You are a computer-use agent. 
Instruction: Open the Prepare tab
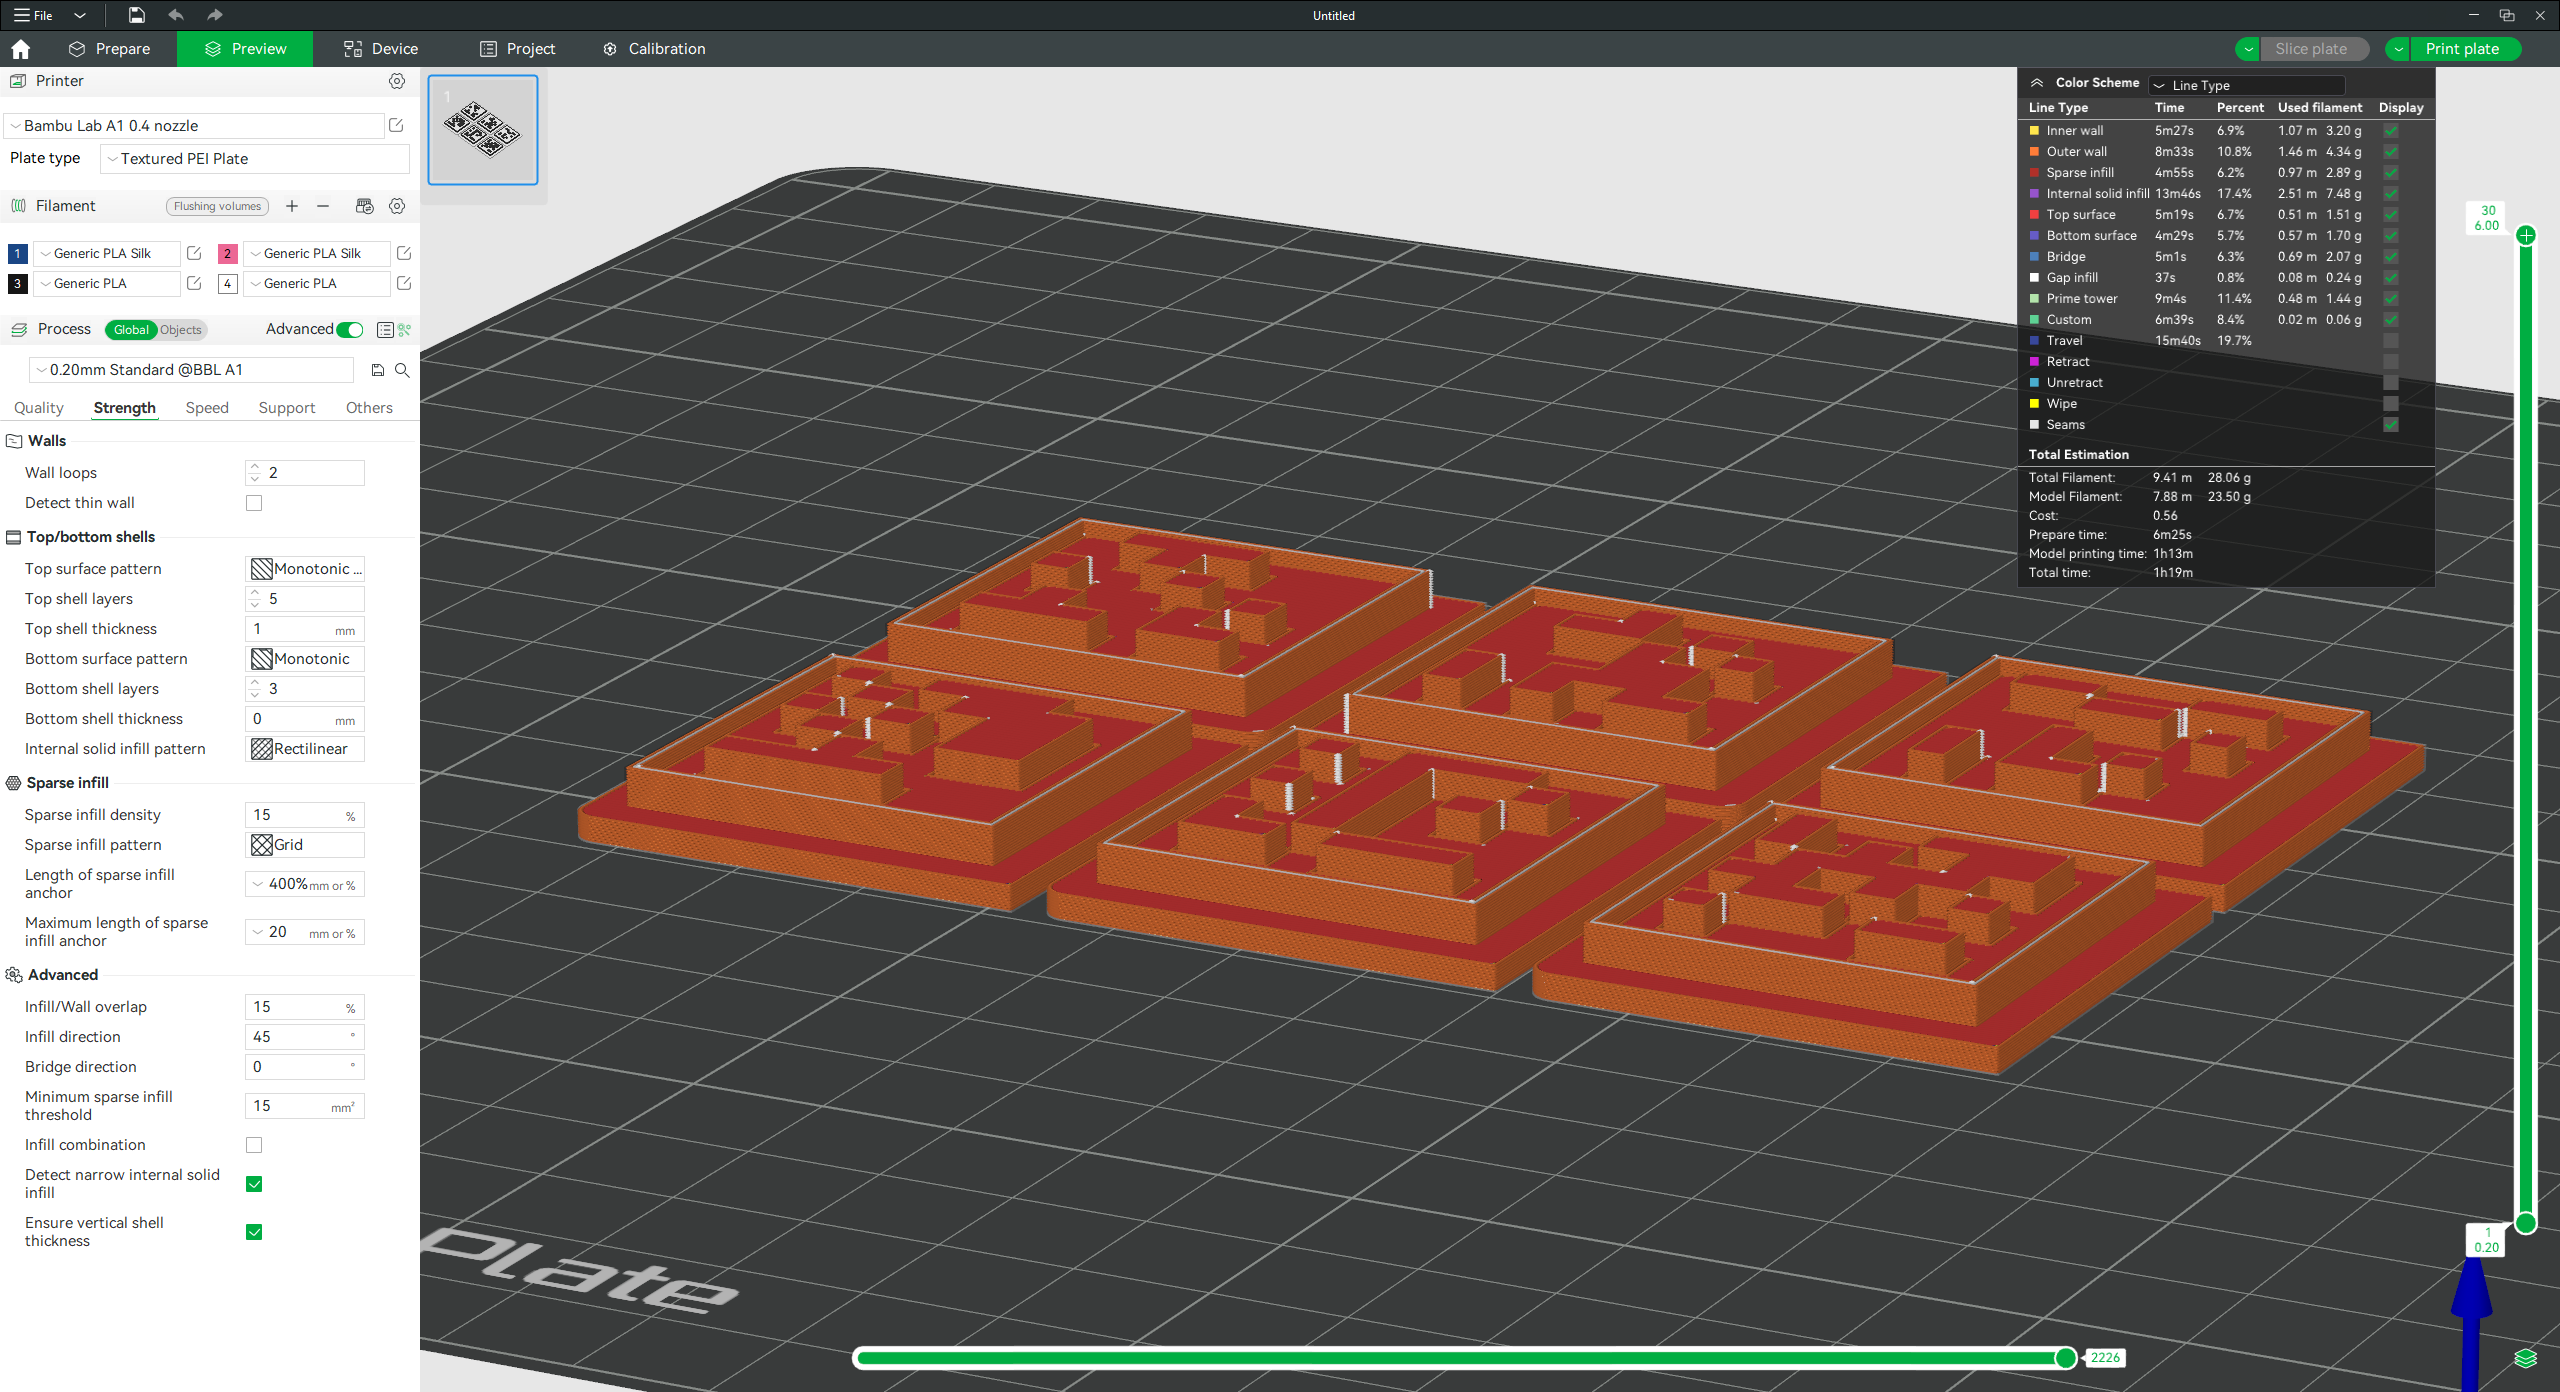click(x=110, y=49)
